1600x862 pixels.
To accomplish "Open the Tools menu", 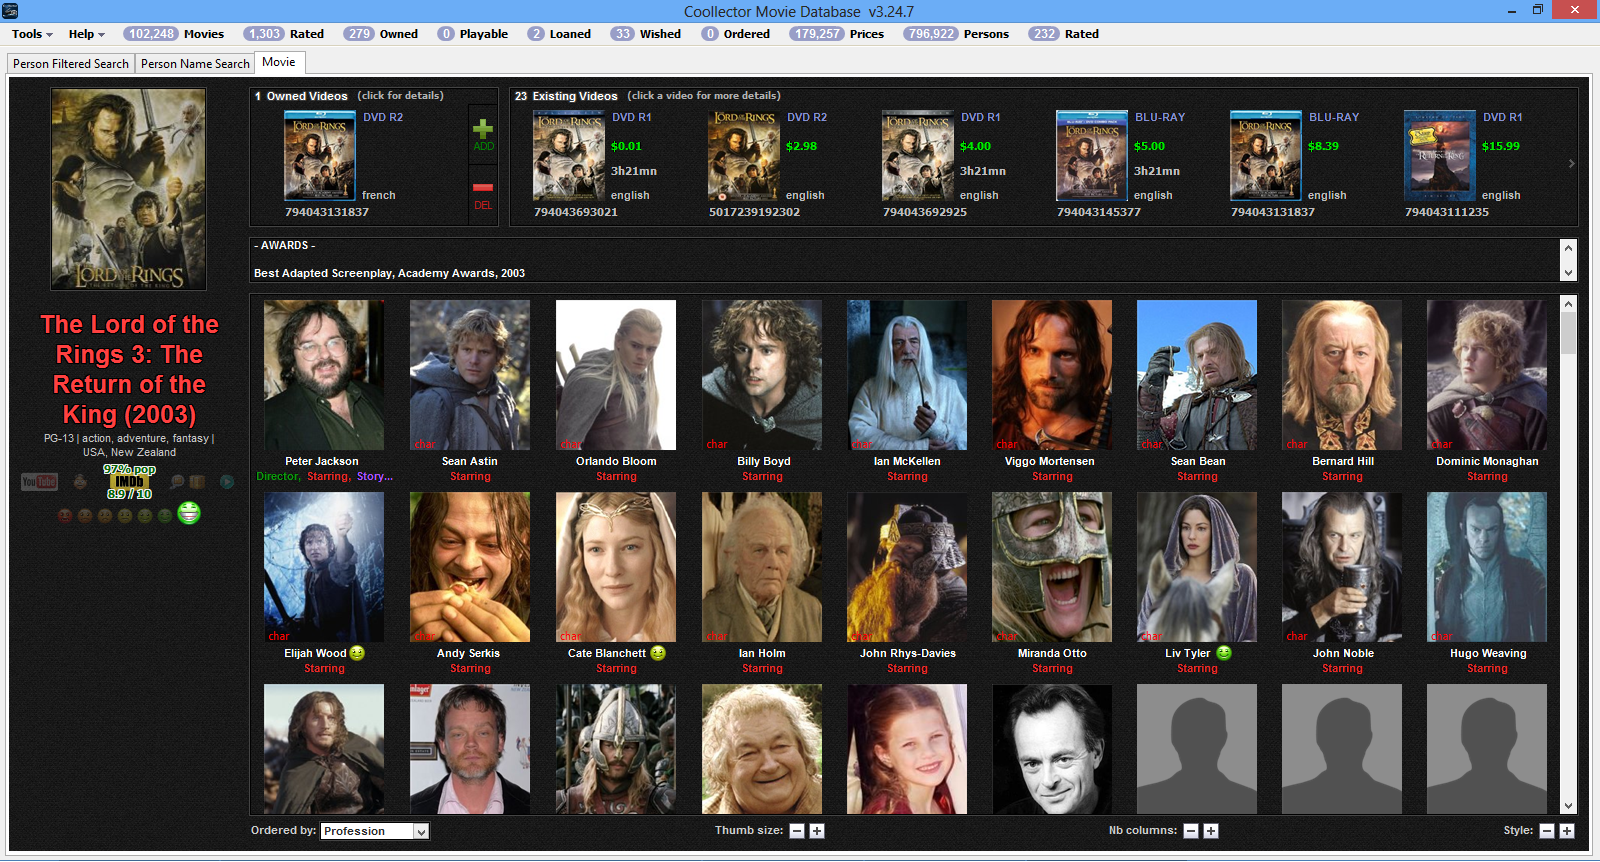I will (x=32, y=34).
